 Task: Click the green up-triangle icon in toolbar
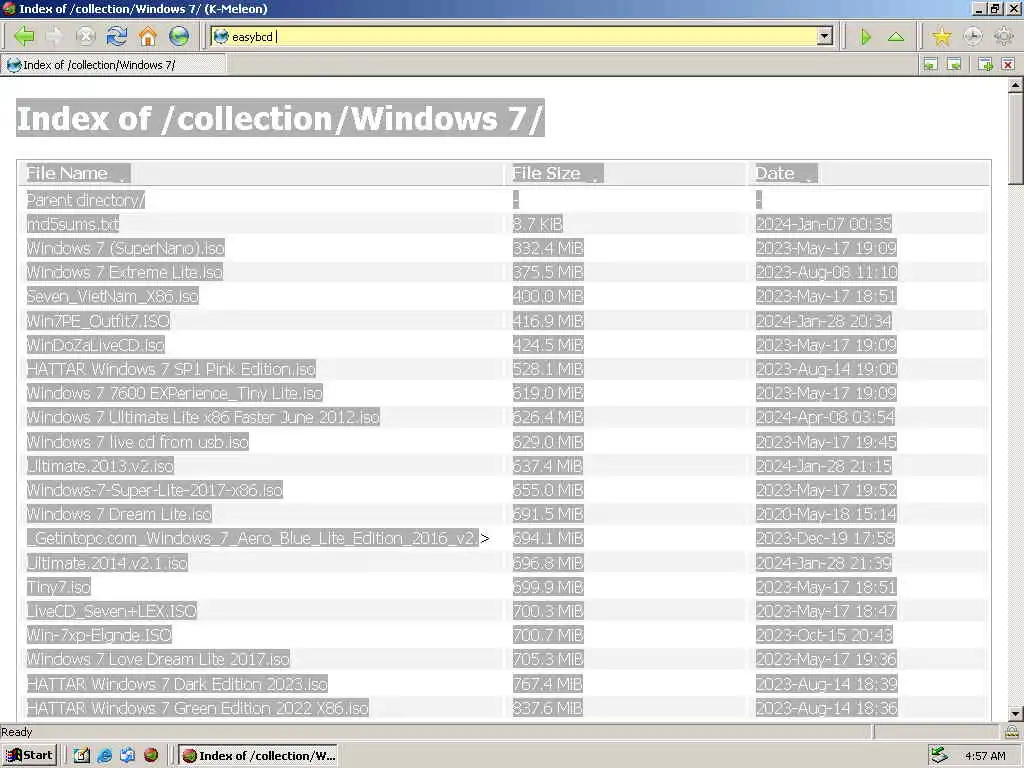(896, 37)
